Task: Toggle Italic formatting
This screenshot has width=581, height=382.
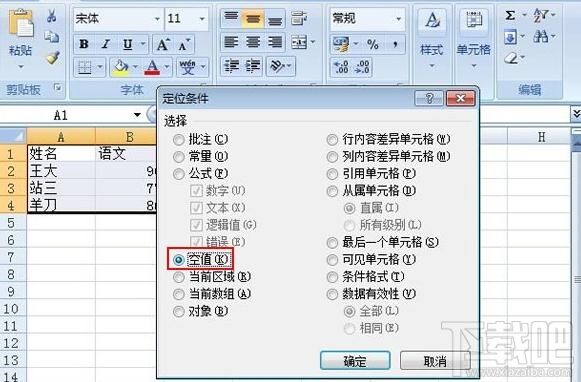Action: pos(106,44)
